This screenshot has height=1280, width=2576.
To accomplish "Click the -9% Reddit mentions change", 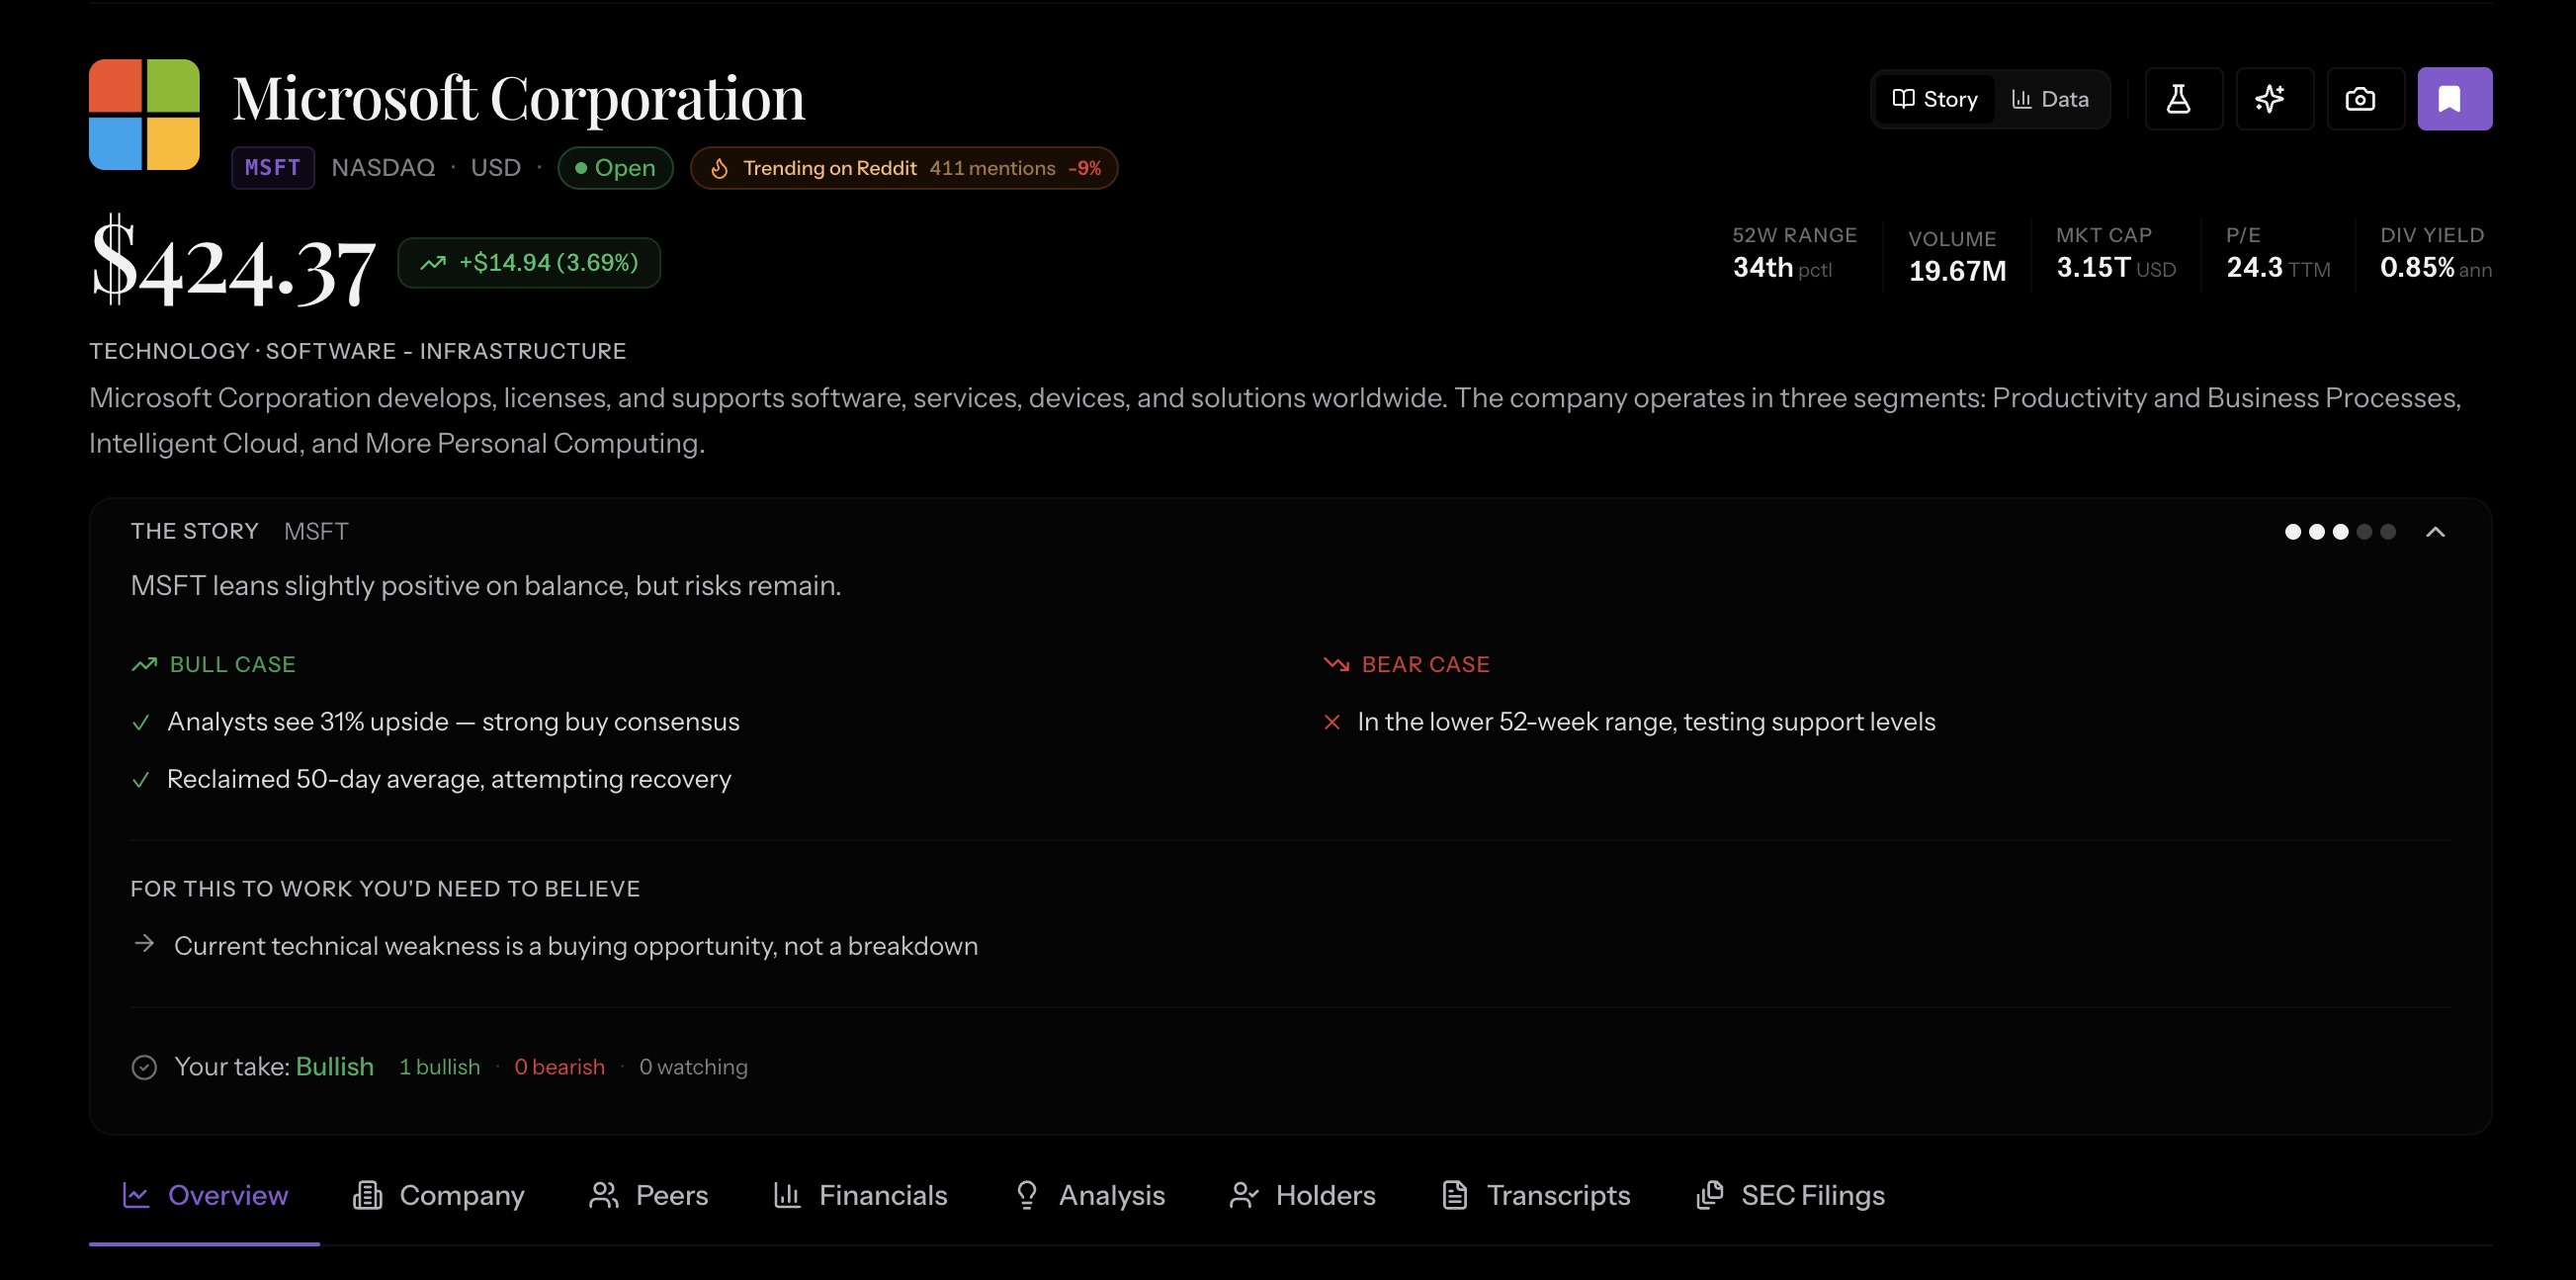I will [1084, 168].
